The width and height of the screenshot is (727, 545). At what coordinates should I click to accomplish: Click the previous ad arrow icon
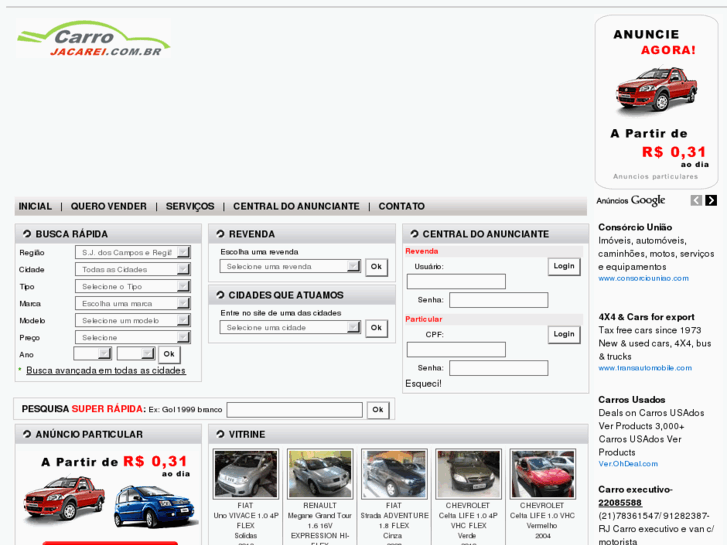[x=696, y=201]
